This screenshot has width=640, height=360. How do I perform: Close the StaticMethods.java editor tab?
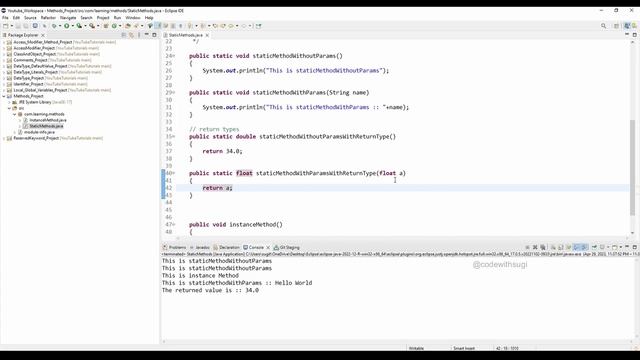point(207,35)
